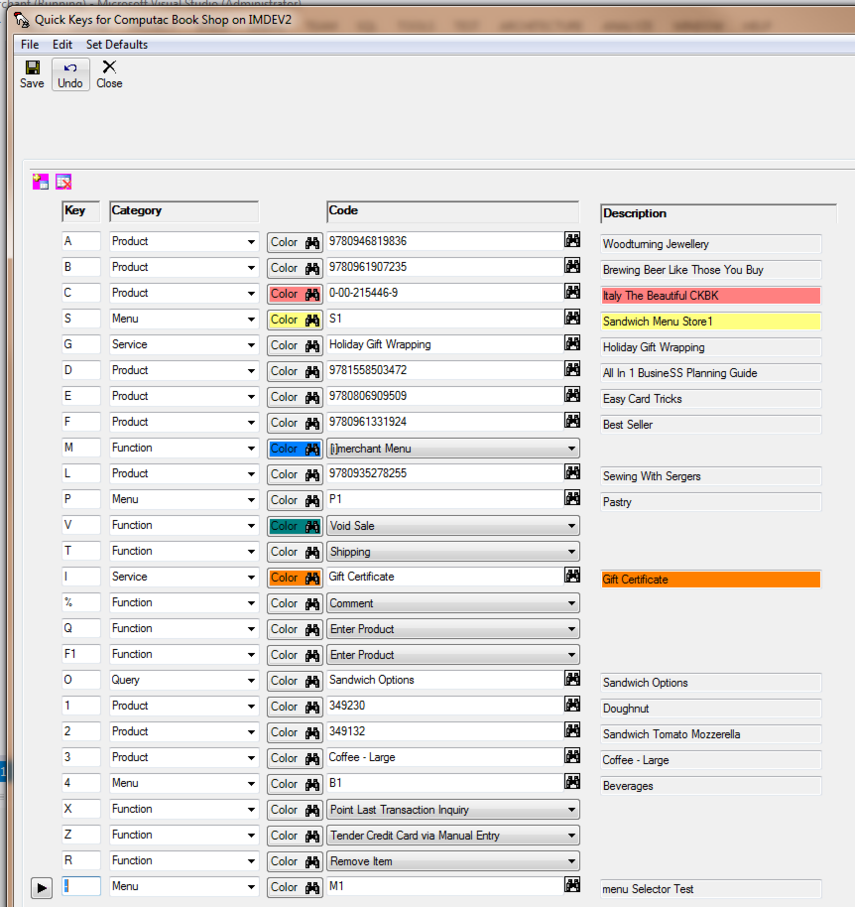
Task: Click binoculars lookup for code 9780961331924
Action: [572, 421]
